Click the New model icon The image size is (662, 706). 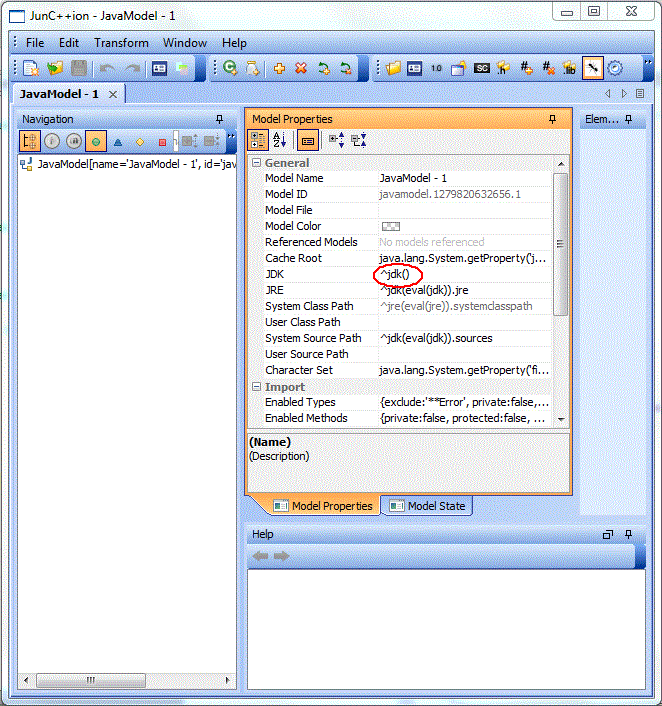[31, 68]
